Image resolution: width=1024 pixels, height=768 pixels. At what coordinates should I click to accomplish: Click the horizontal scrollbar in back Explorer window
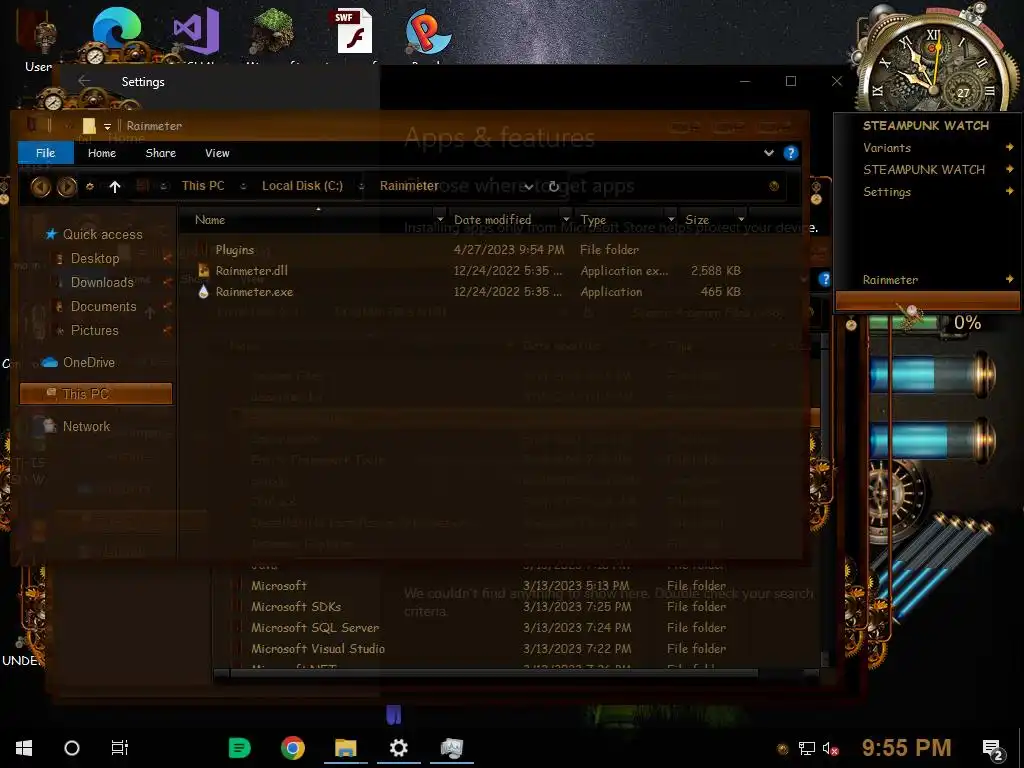pos(494,673)
